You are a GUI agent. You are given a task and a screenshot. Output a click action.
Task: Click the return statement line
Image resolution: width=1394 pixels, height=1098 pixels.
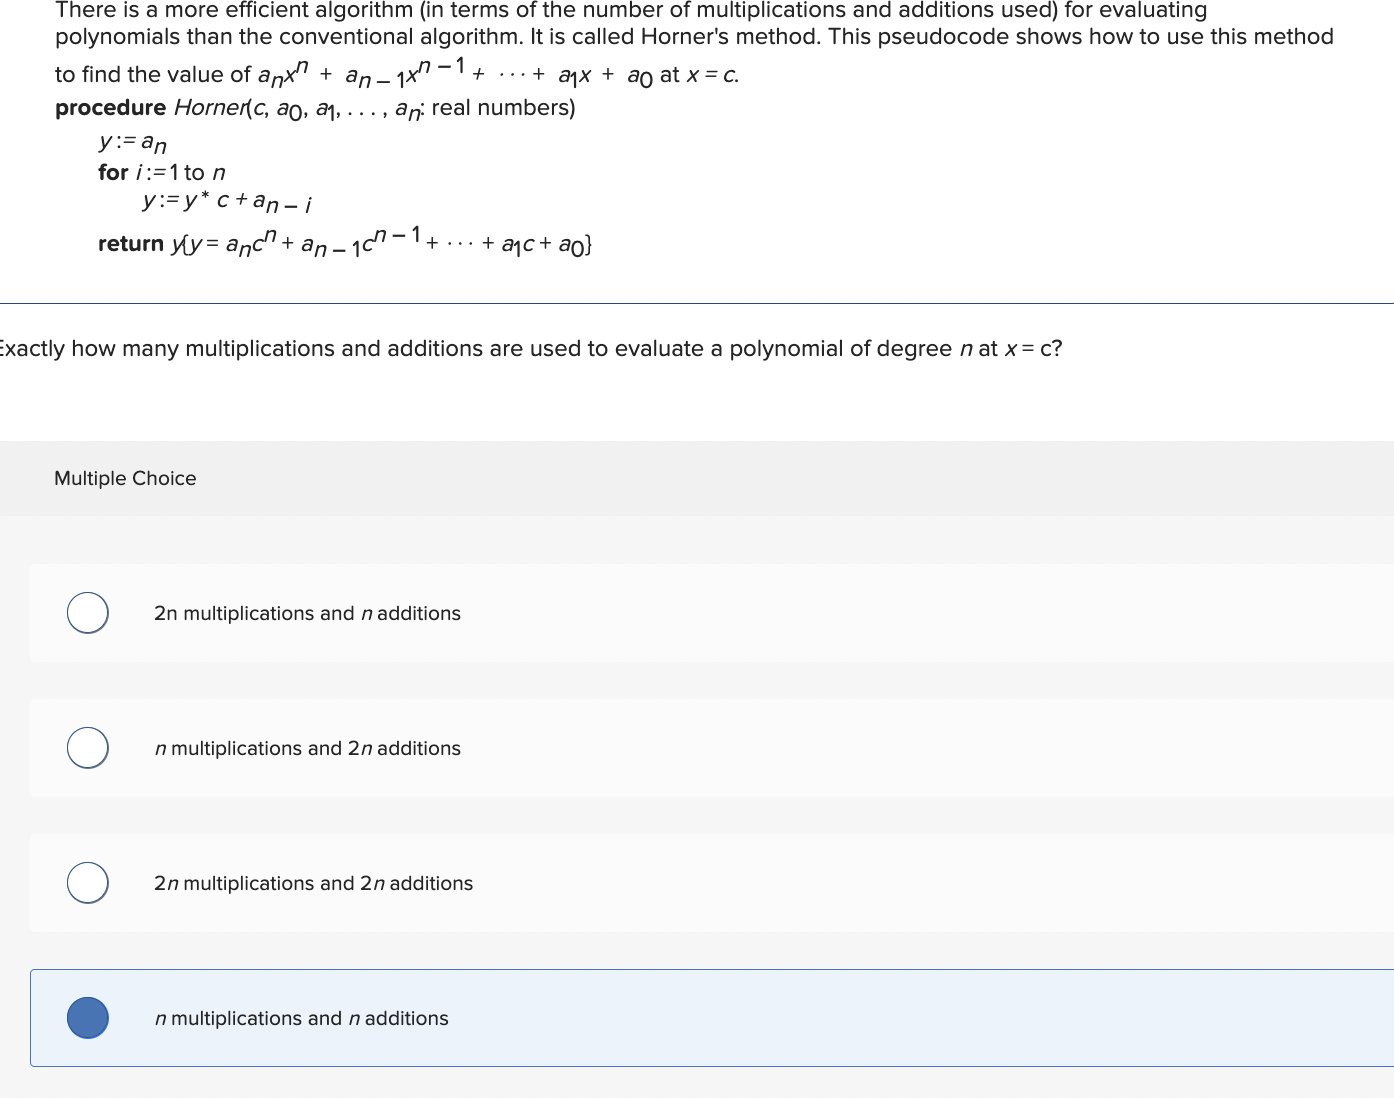tap(344, 240)
